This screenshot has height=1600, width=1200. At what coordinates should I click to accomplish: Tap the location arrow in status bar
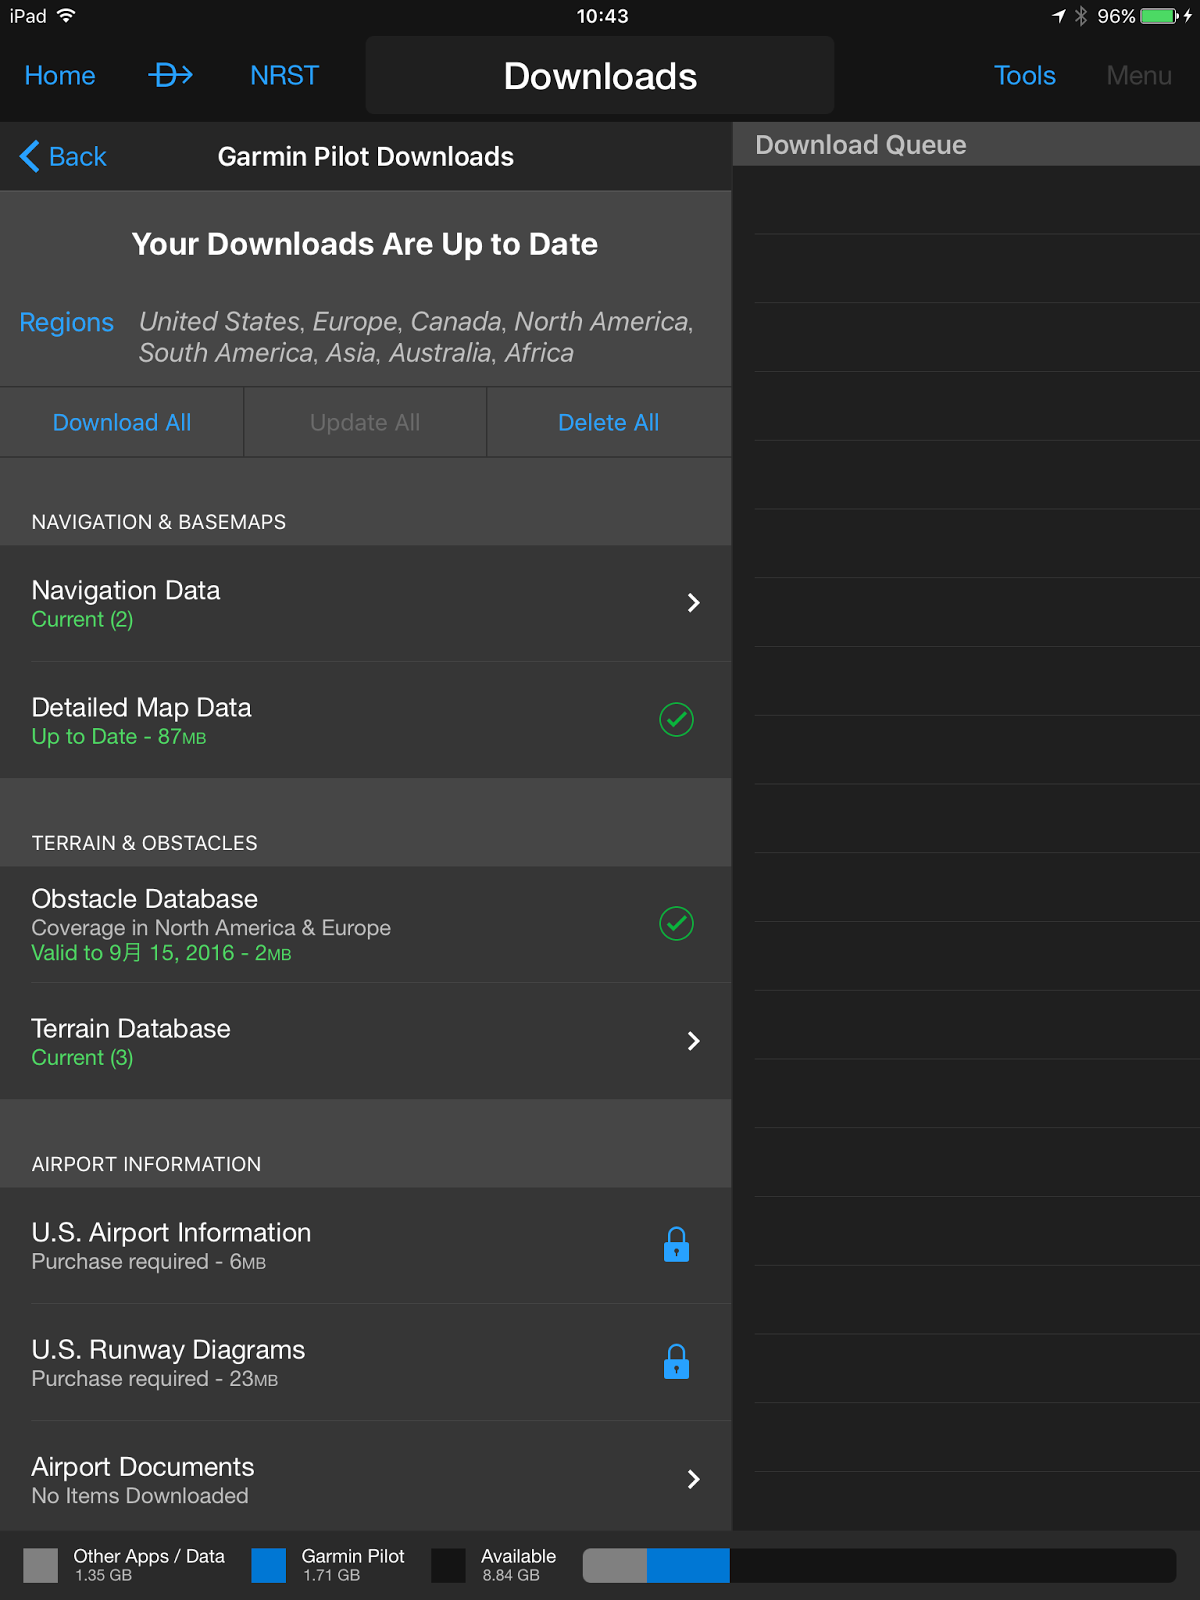pos(1059,16)
